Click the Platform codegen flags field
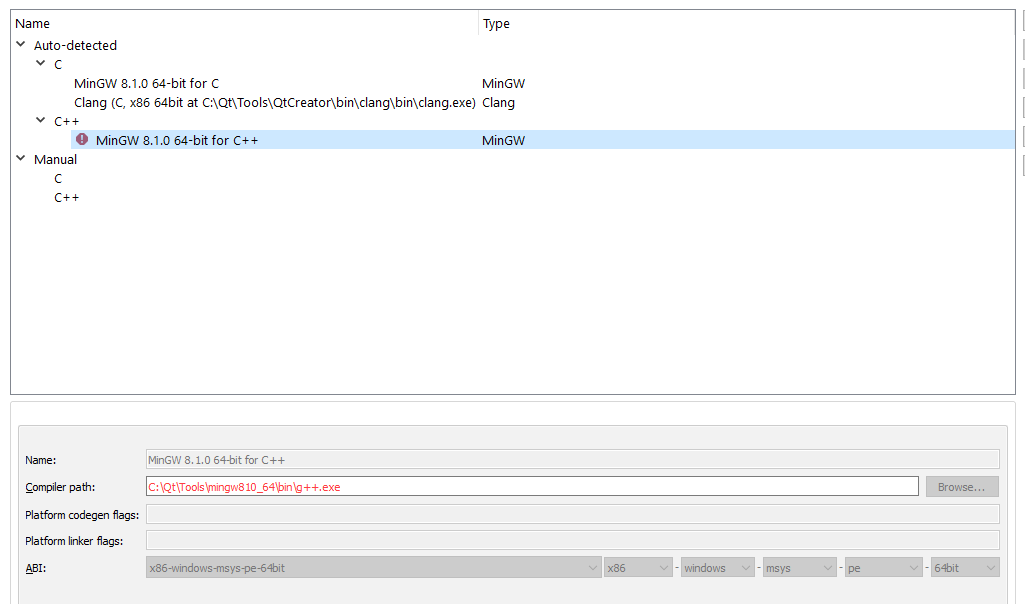Viewport: 1025px width, 604px height. (x=572, y=514)
